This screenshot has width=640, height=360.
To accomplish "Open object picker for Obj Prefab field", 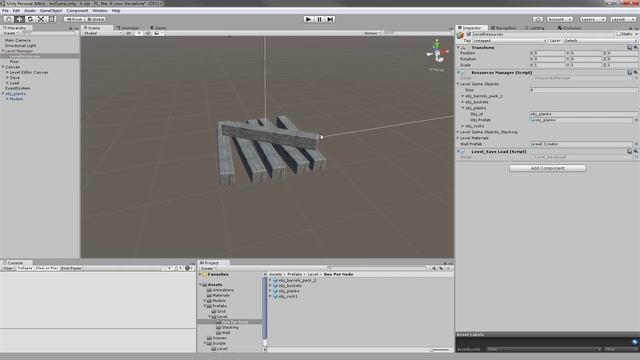I will [x=636, y=120].
